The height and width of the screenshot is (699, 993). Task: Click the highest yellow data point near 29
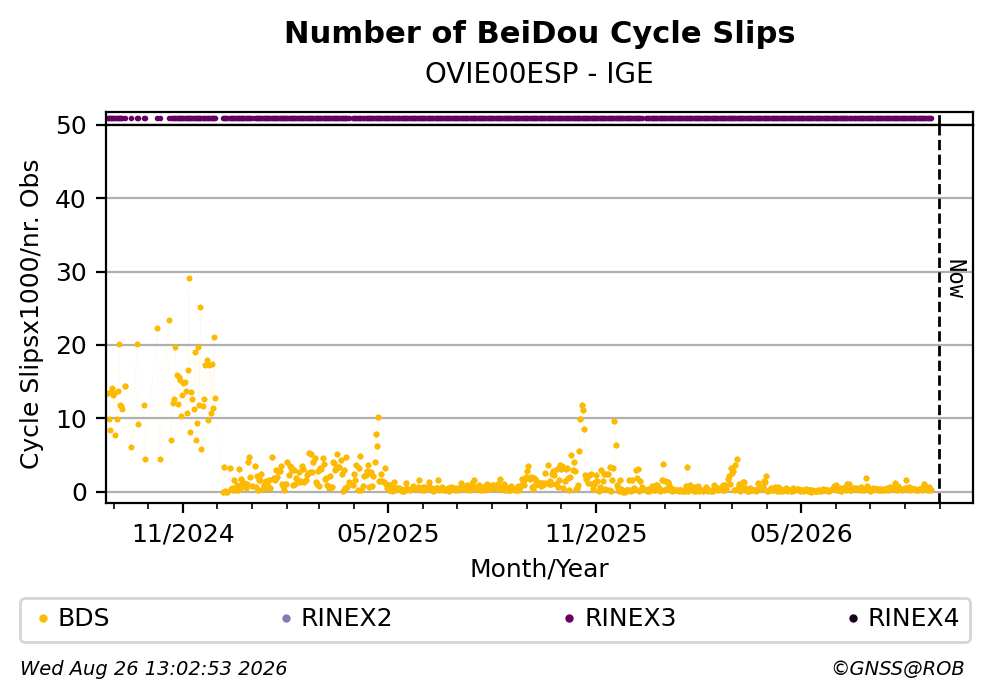tap(189, 279)
